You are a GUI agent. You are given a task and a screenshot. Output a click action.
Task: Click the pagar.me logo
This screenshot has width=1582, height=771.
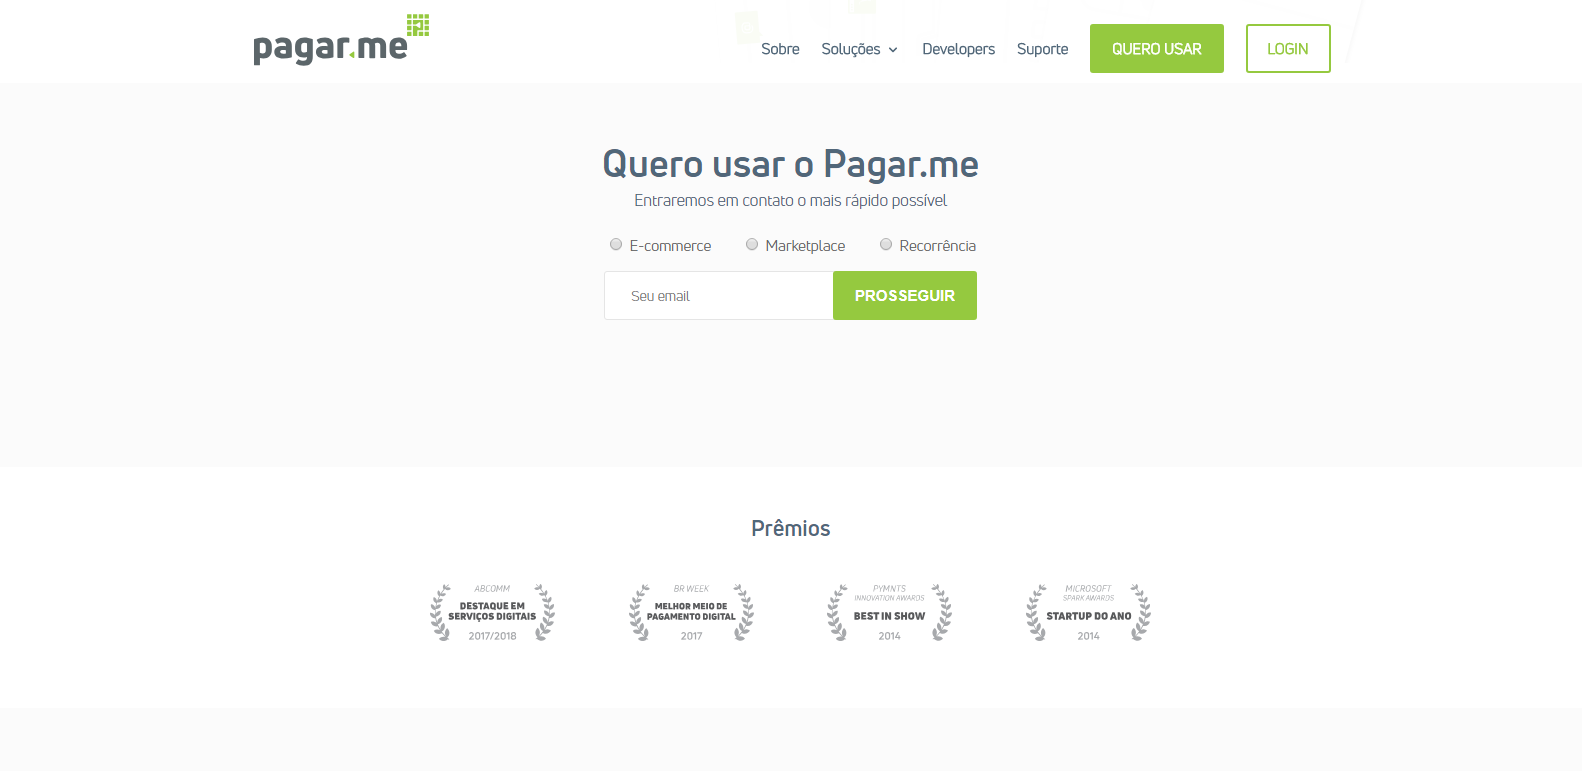point(341,40)
